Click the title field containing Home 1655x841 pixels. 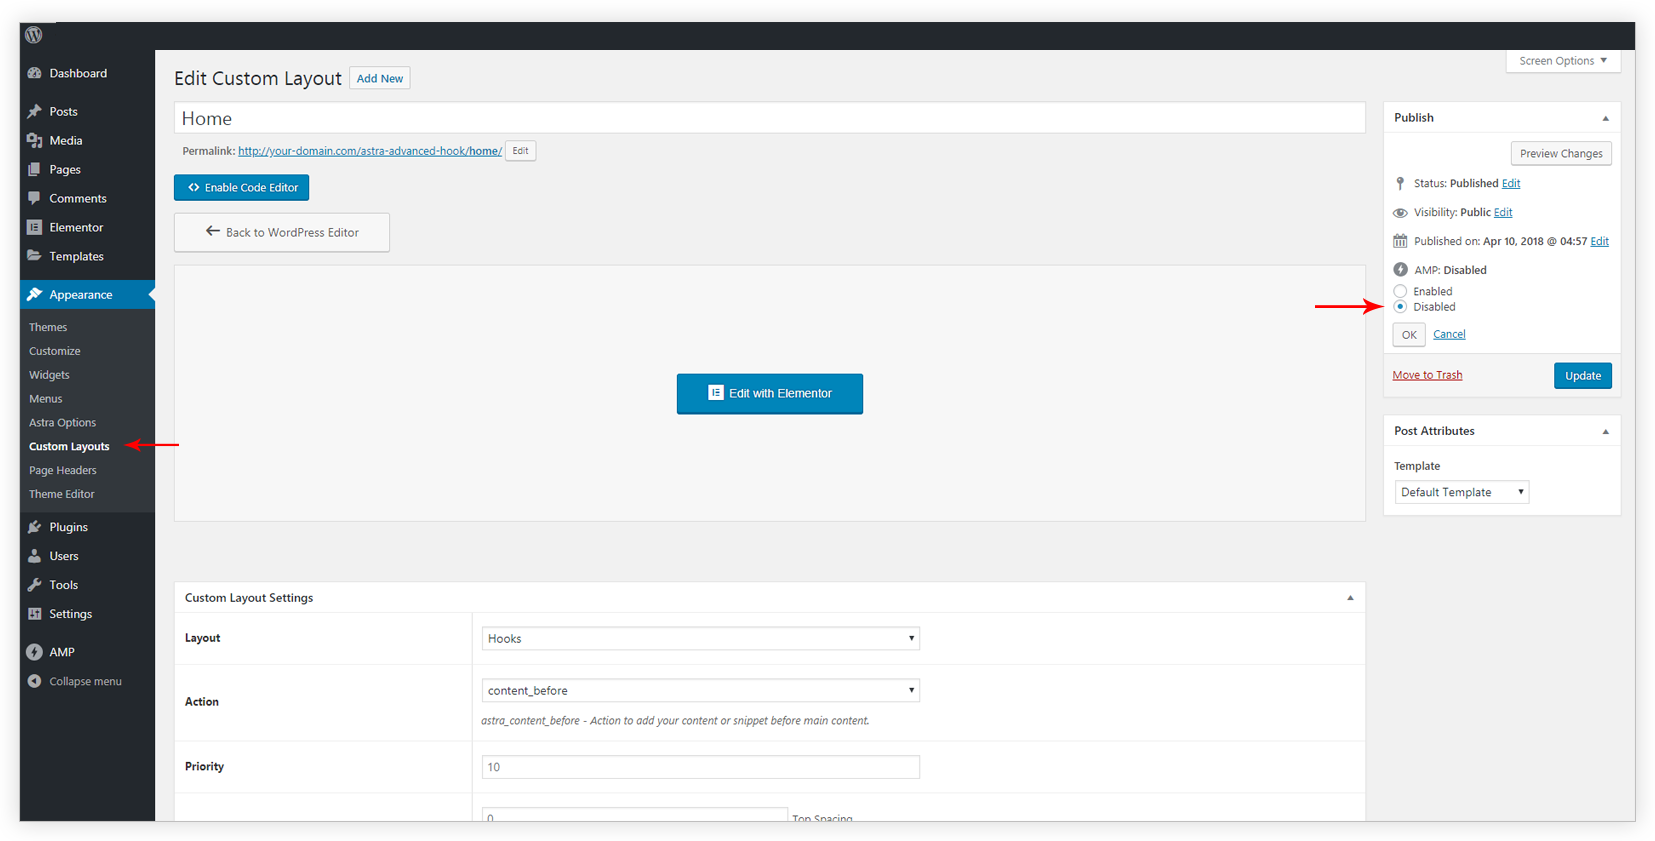coord(770,118)
